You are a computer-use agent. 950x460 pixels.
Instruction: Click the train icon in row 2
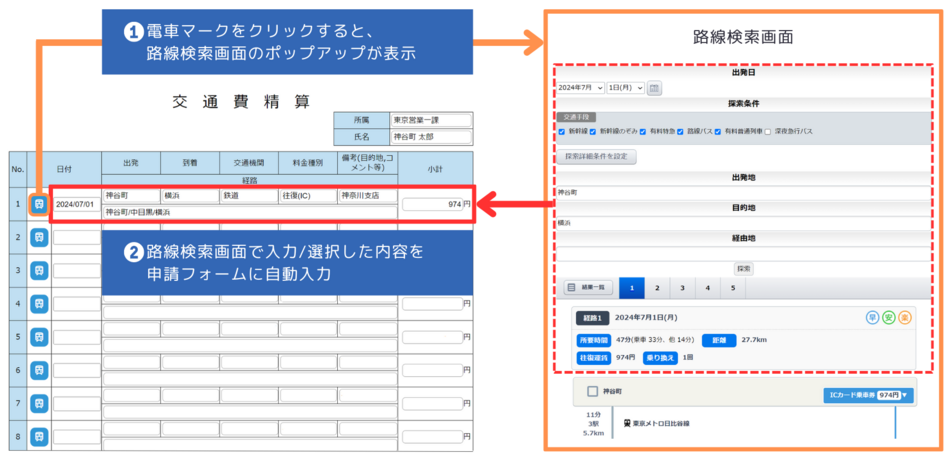[39, 237]
